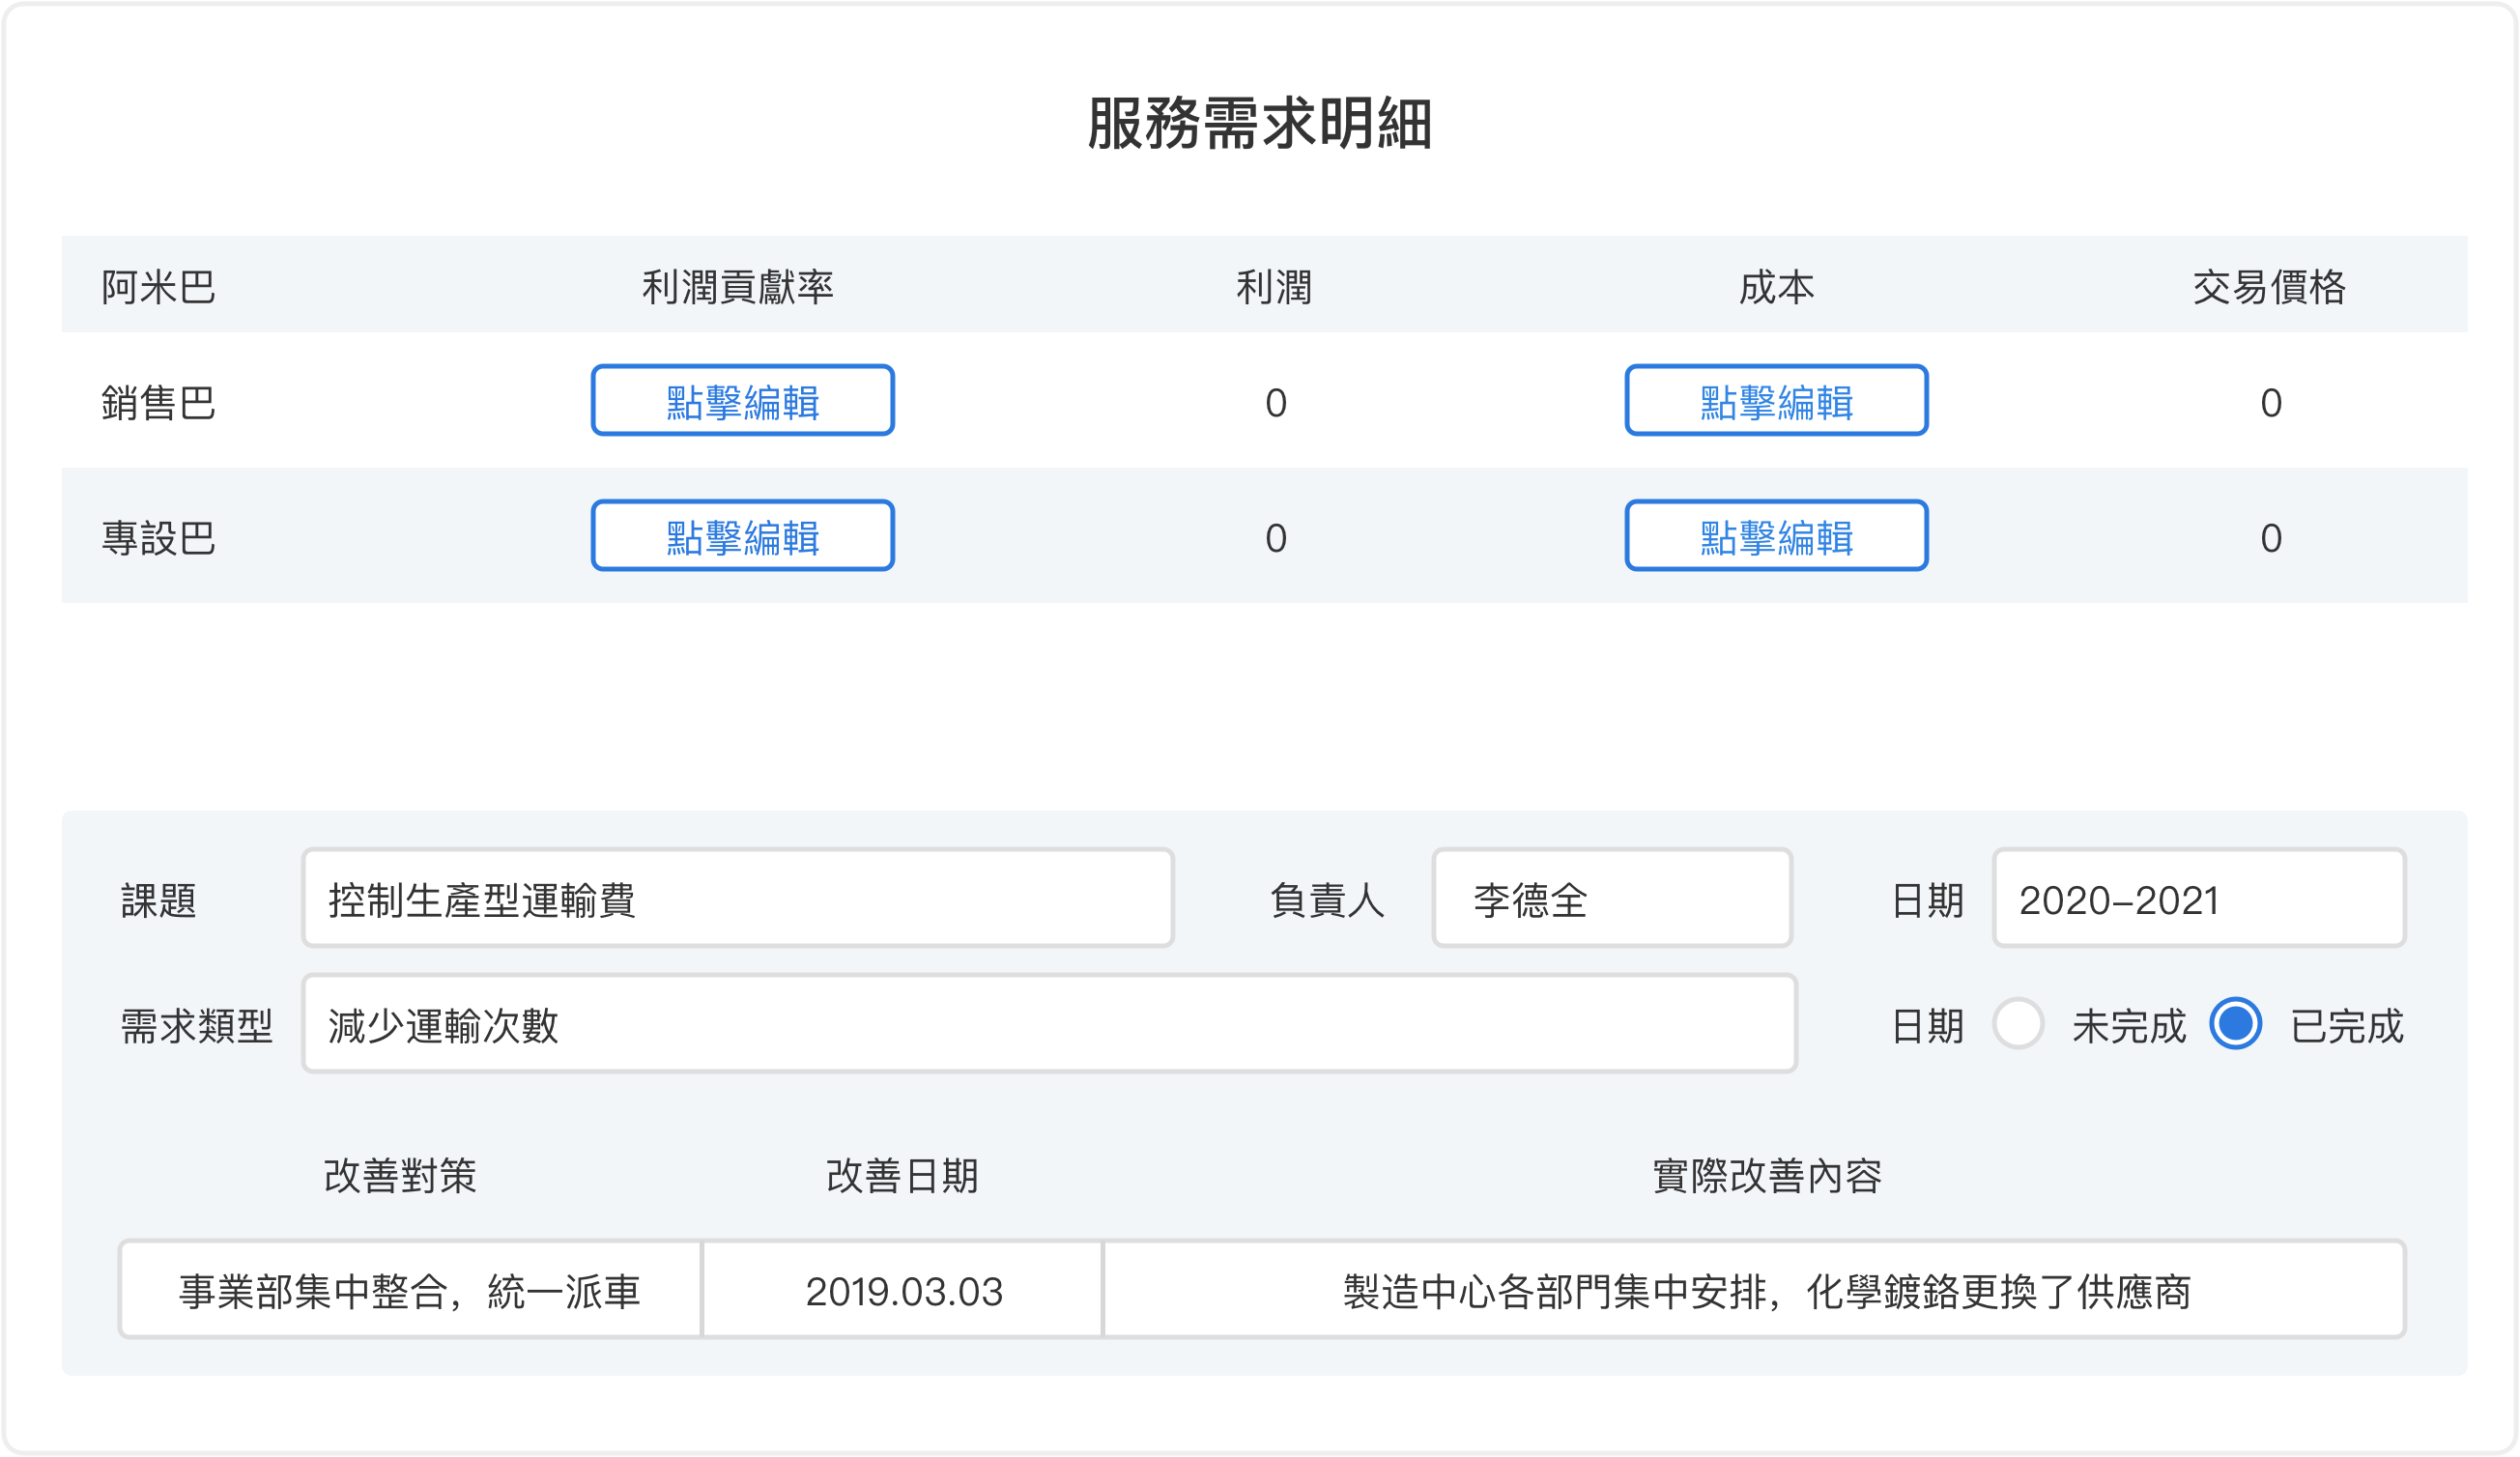
Task: Click the 交易價格 value in 銷售巴 row
Action: (x=2271, y=402)
